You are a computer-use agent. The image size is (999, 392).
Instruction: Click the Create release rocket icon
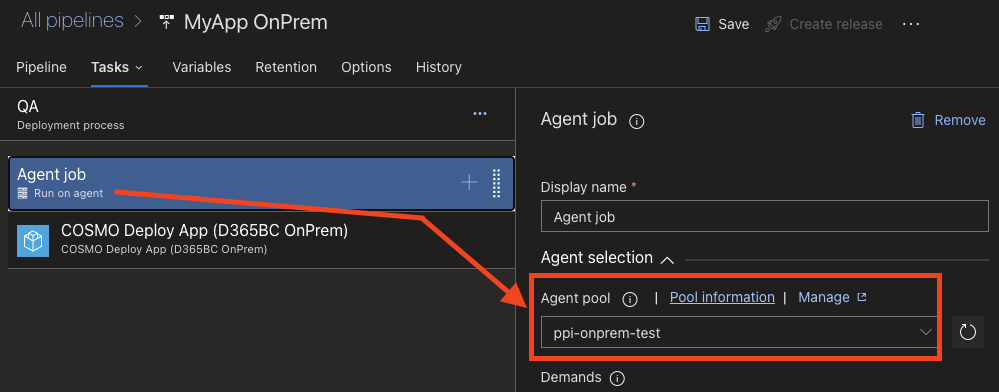773,24
